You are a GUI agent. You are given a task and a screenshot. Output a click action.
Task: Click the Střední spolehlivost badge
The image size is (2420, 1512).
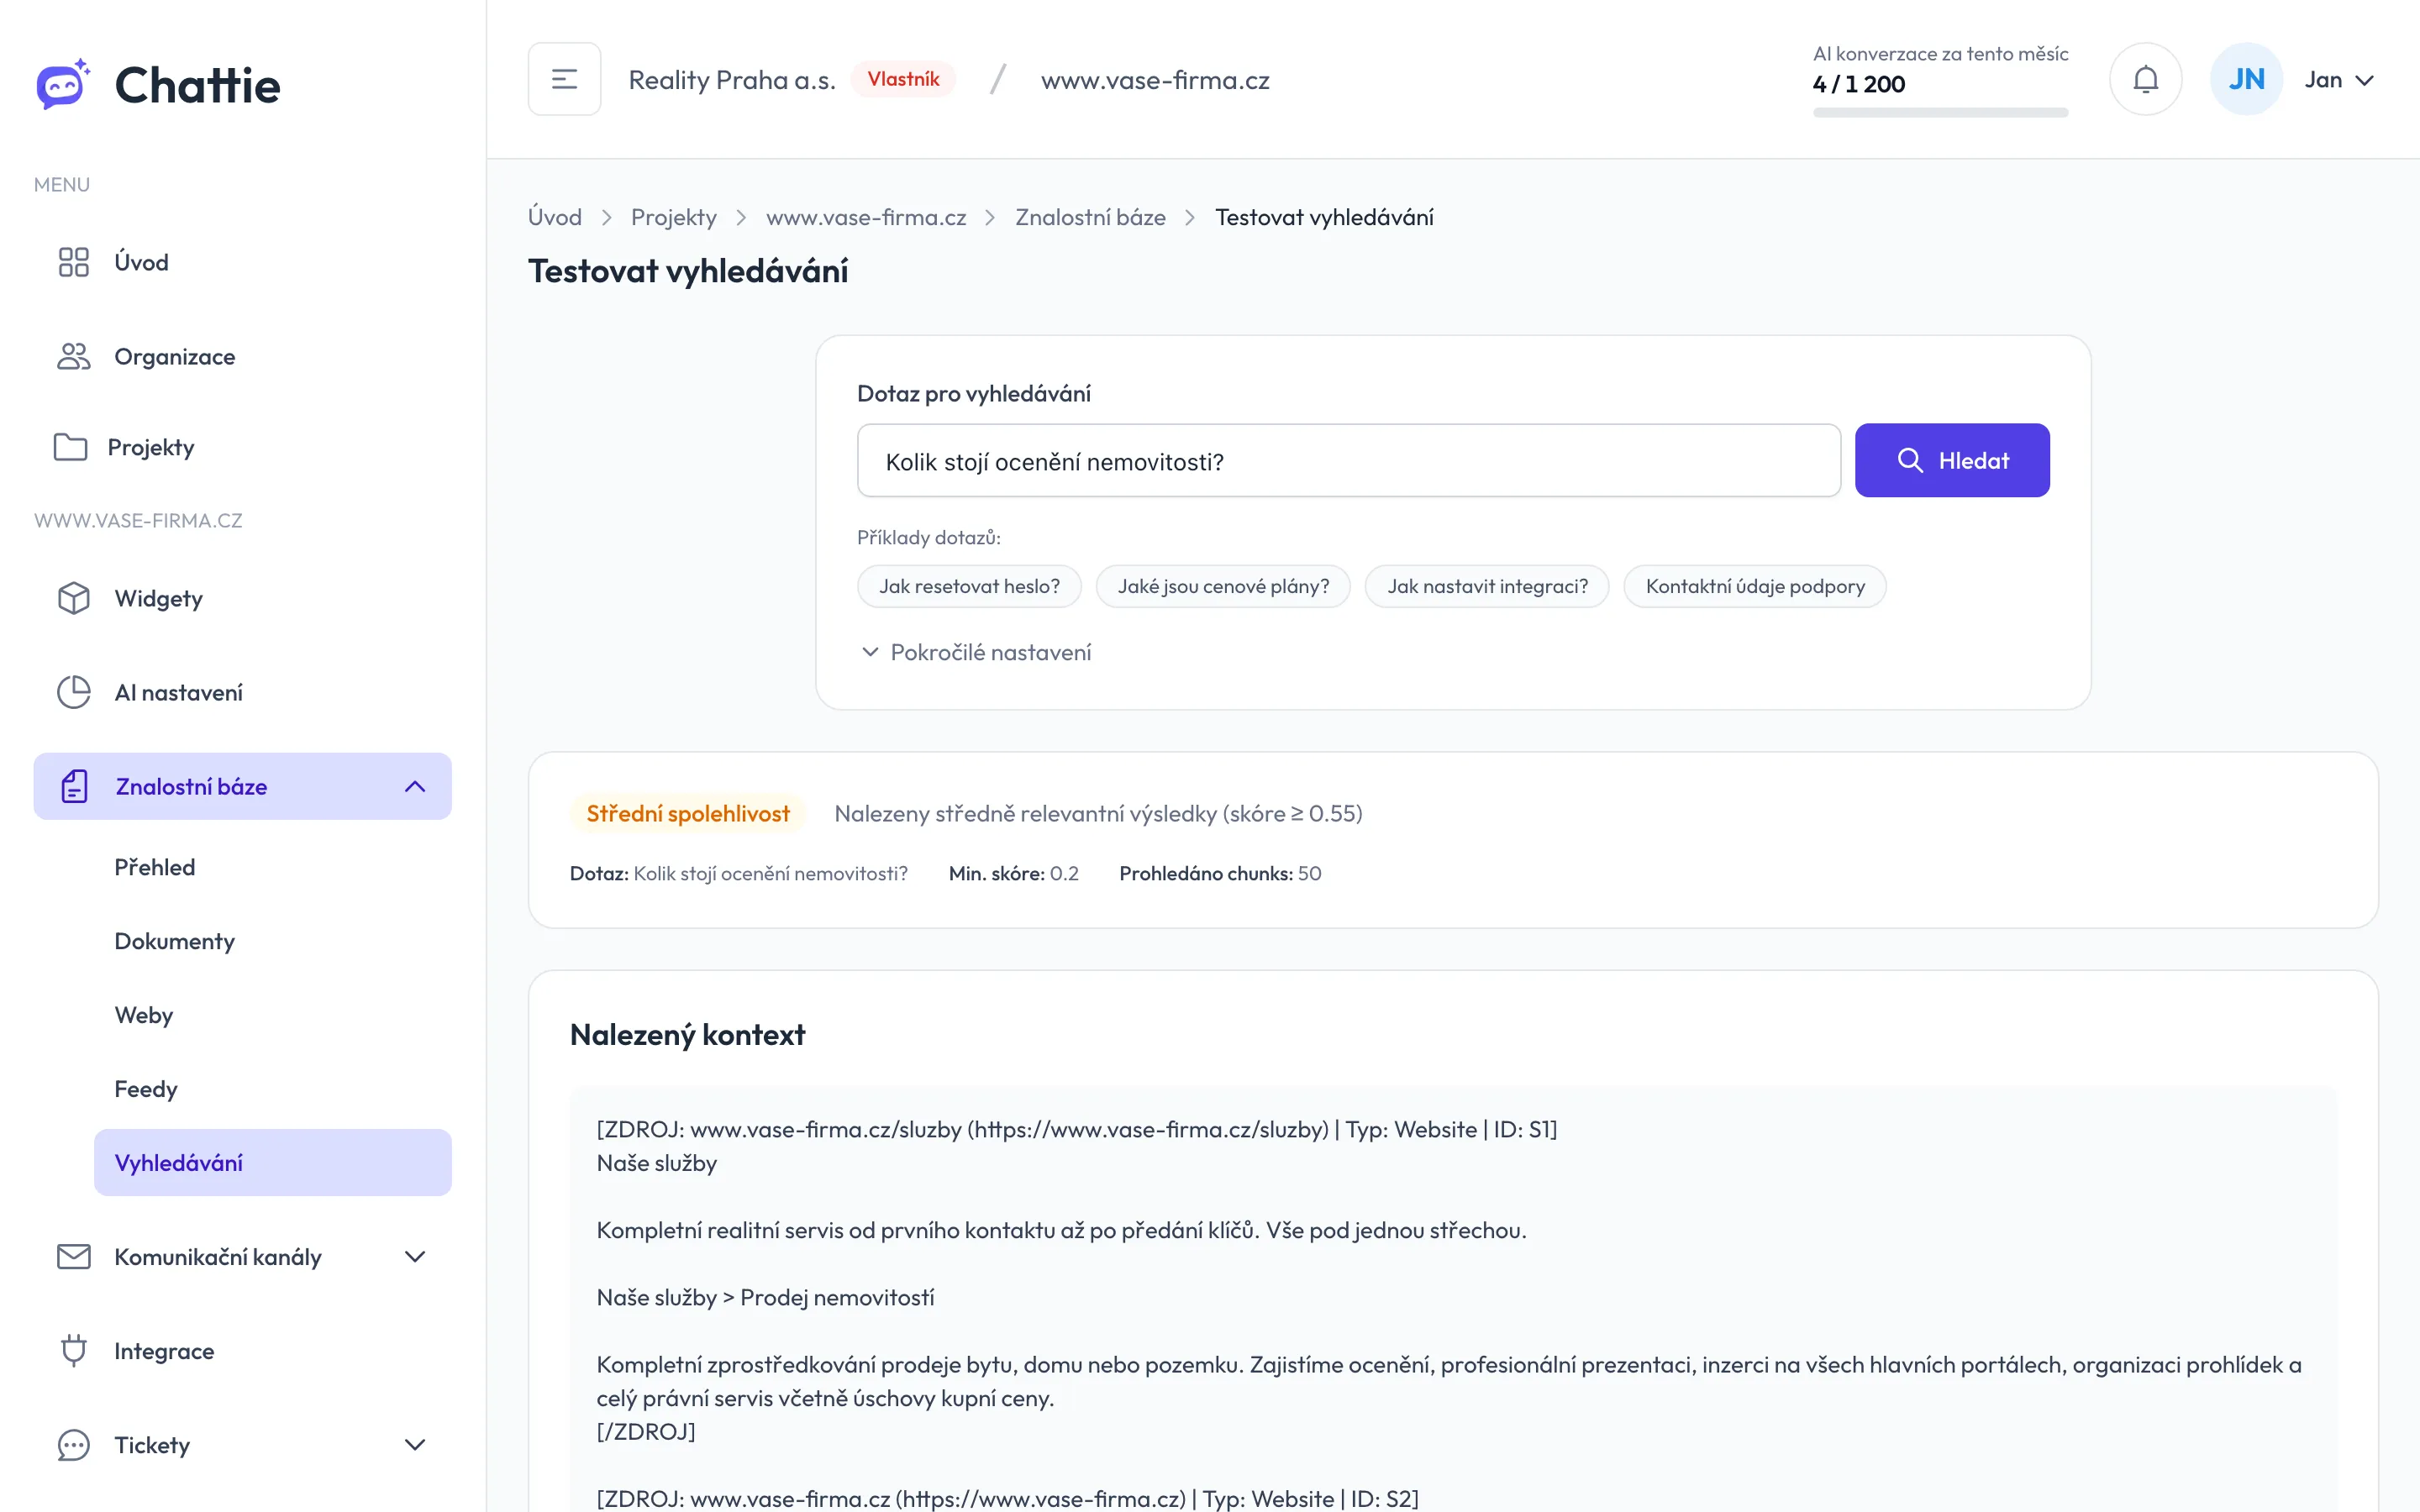click(x=688, y=814)
